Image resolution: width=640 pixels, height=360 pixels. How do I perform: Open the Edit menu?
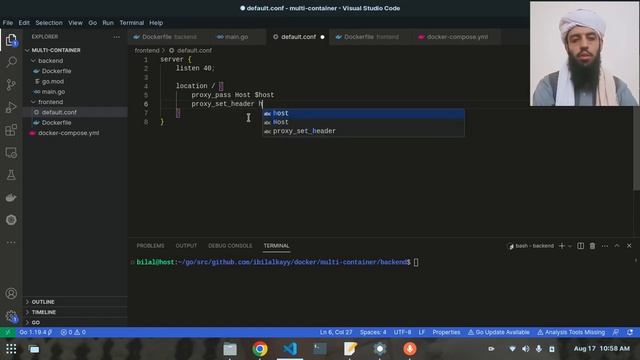pyautogui.click(x=24, y=23)
